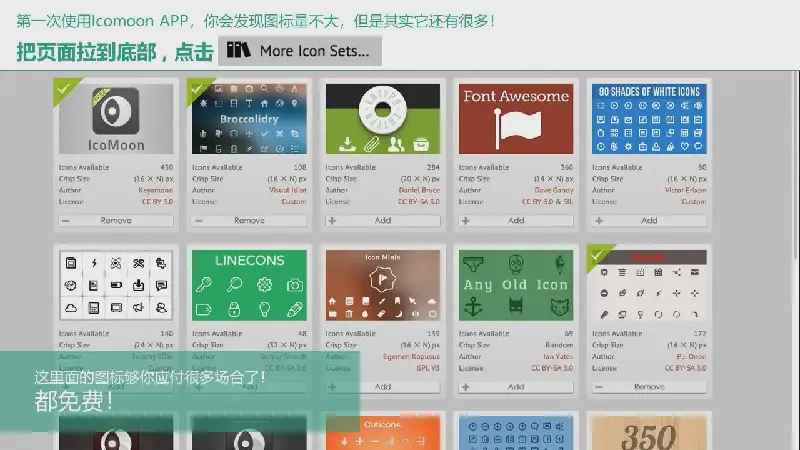
Task: Open 80 Shades of White's Custom license link
Action: 694,202
